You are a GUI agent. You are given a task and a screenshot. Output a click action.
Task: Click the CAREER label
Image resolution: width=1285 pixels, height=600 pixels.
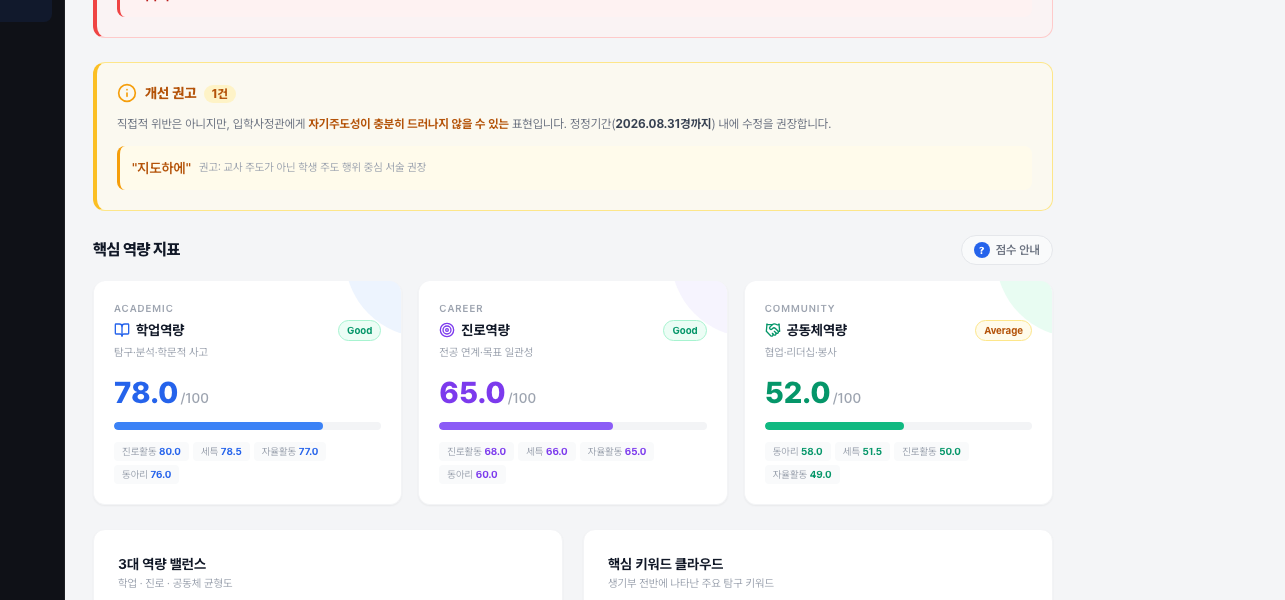(x=461, y=309)
